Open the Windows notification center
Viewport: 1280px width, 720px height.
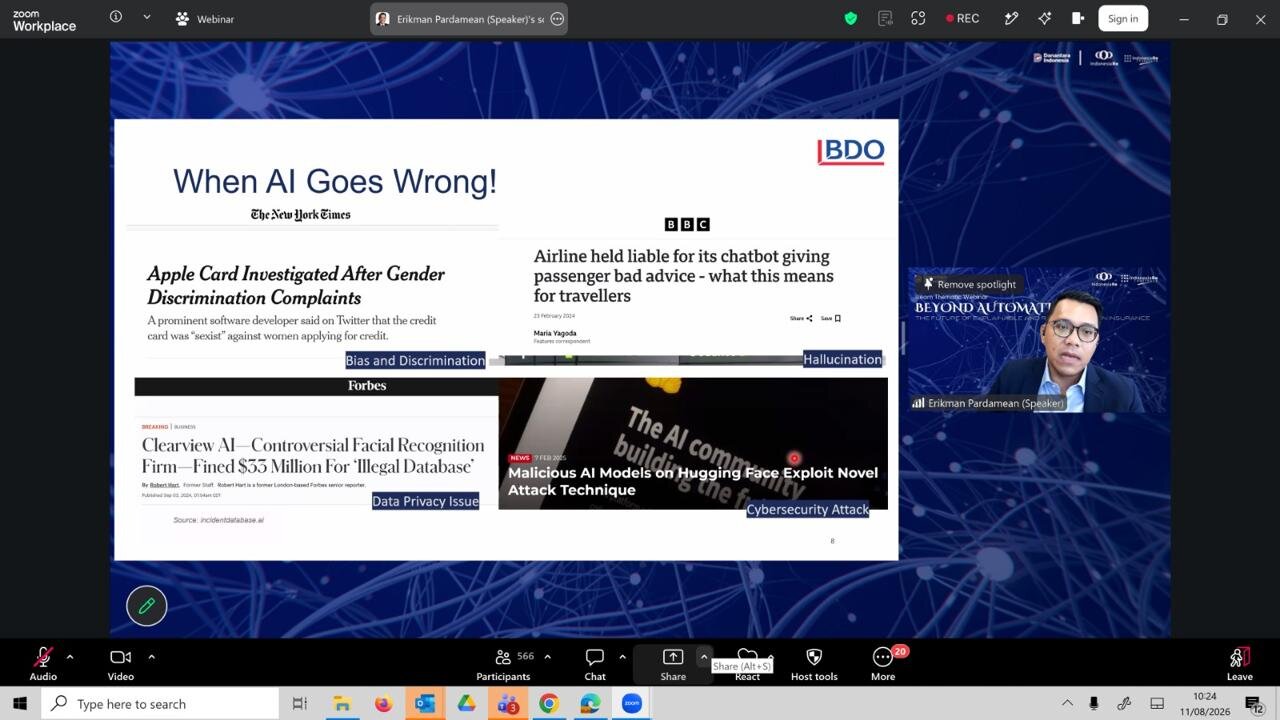click(x=1254, y=704)
